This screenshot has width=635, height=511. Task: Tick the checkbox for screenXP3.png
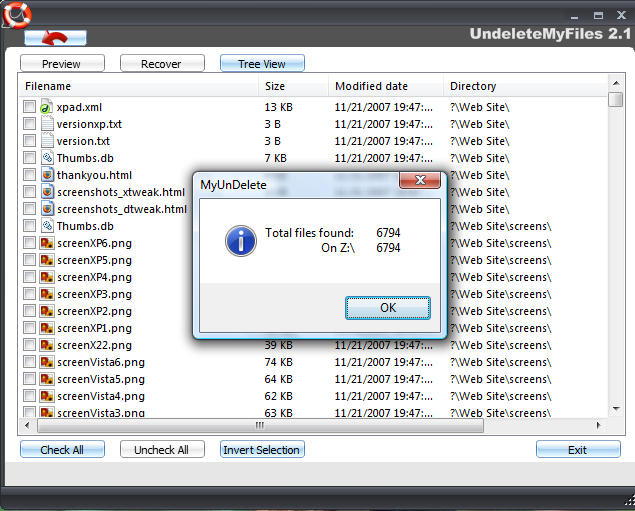[x=29, y=294]
